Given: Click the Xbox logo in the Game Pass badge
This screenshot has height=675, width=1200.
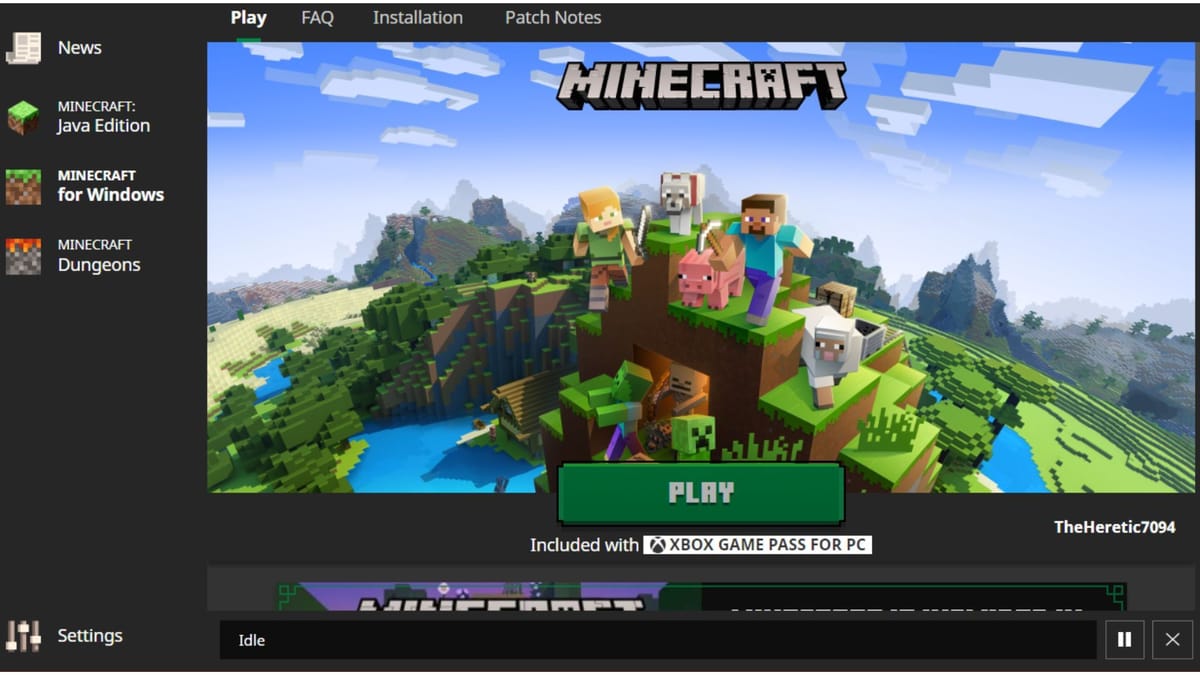Looking at the screenshot, I should 657,544.
